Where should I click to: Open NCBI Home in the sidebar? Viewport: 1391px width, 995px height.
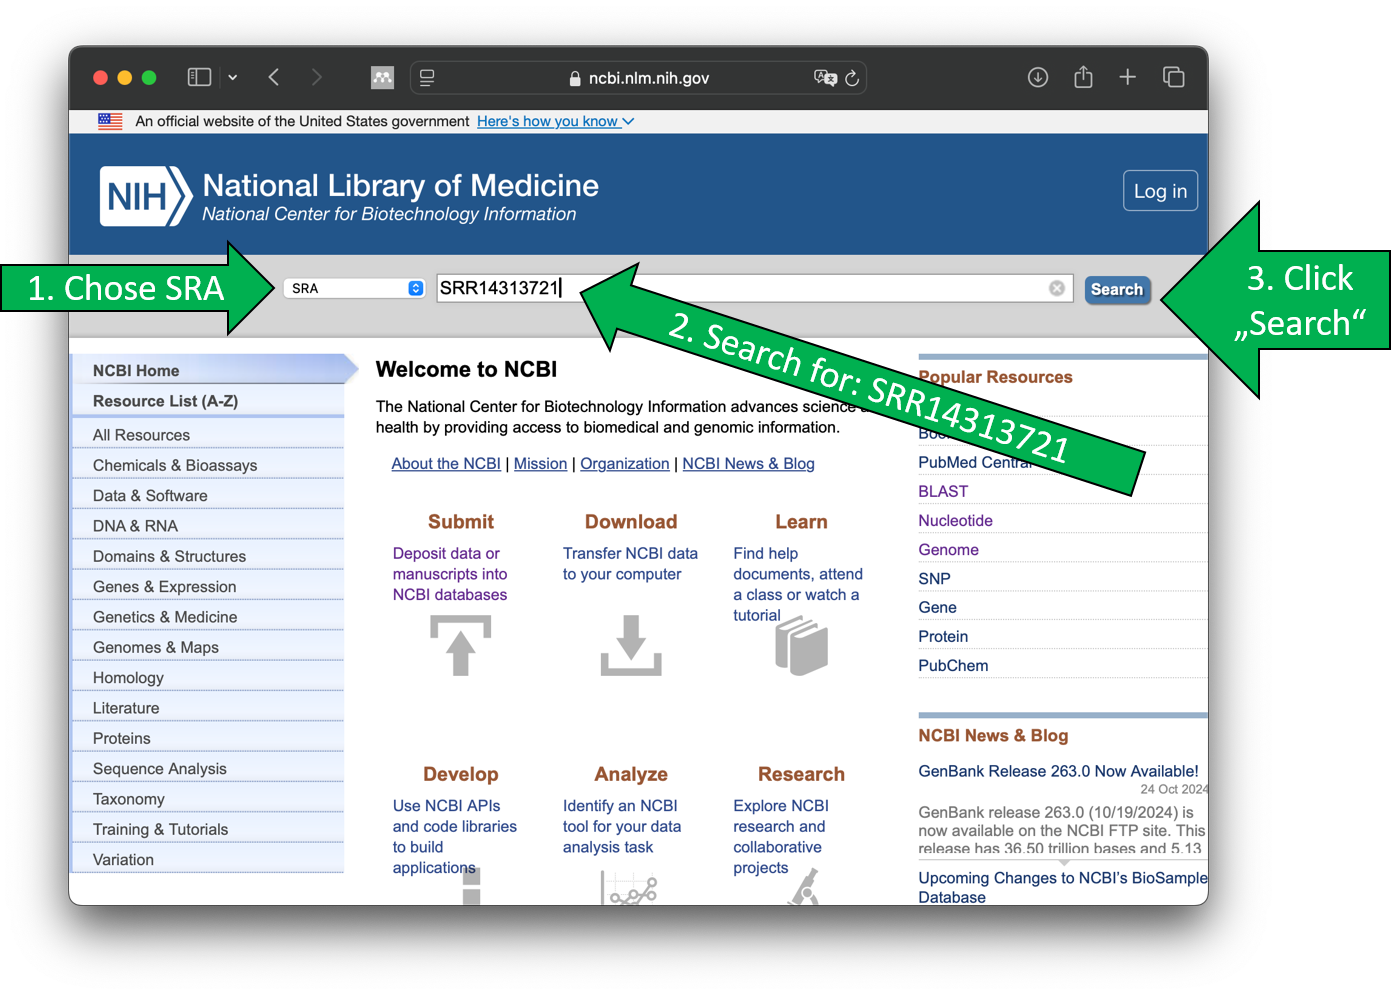pyautogui.click(x=136, y=370)
